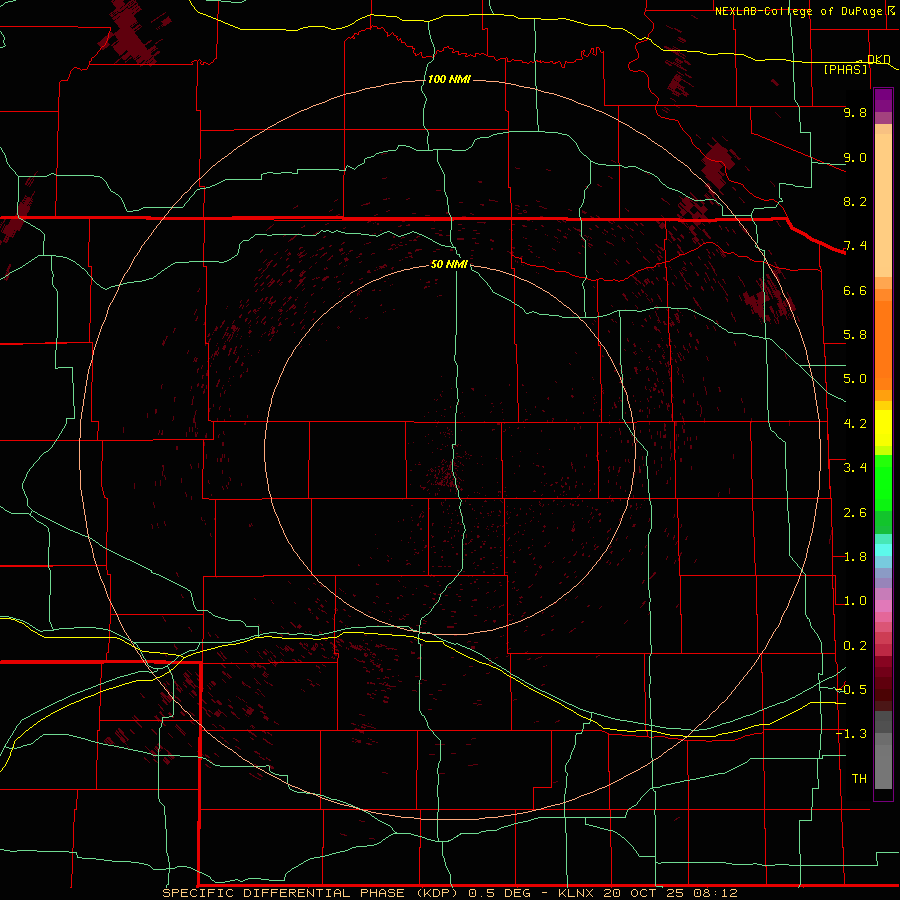Click the "08:12" time in the caption

click(x=715, y=893)
